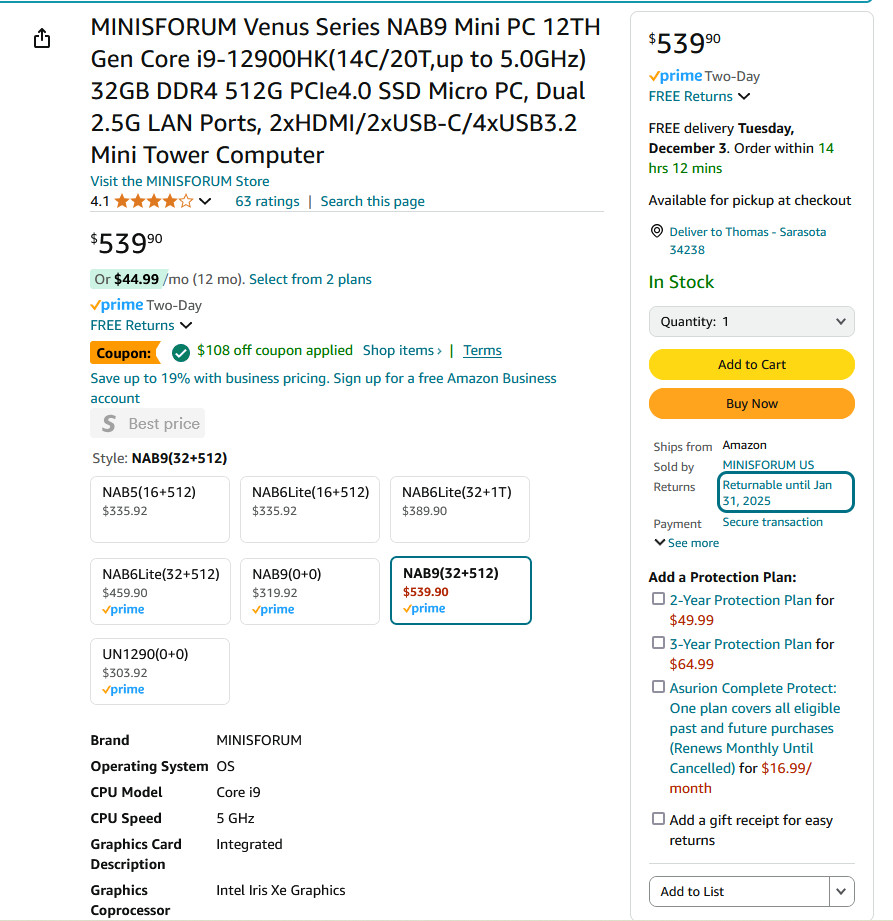Click the prime logo in buy box
This screenshot has width=893, height=921.
click(675, 76)
